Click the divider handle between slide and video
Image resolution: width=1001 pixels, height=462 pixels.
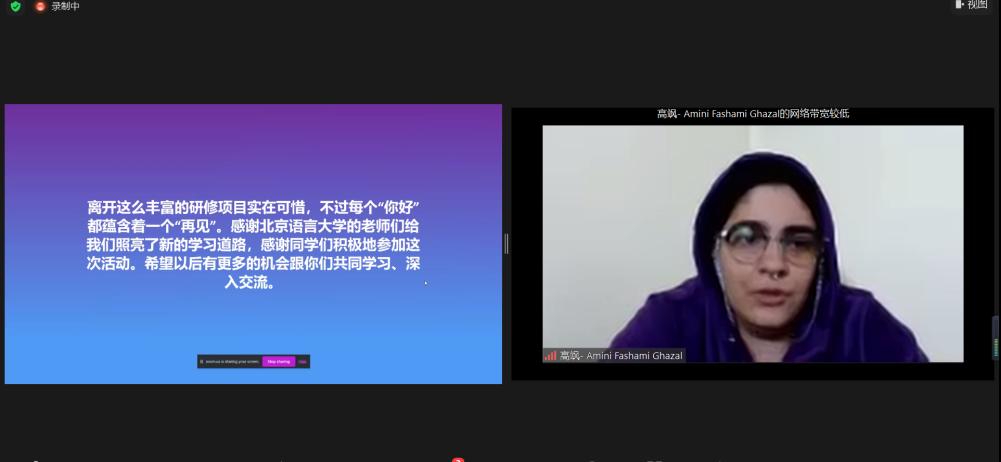click(506, 243)
